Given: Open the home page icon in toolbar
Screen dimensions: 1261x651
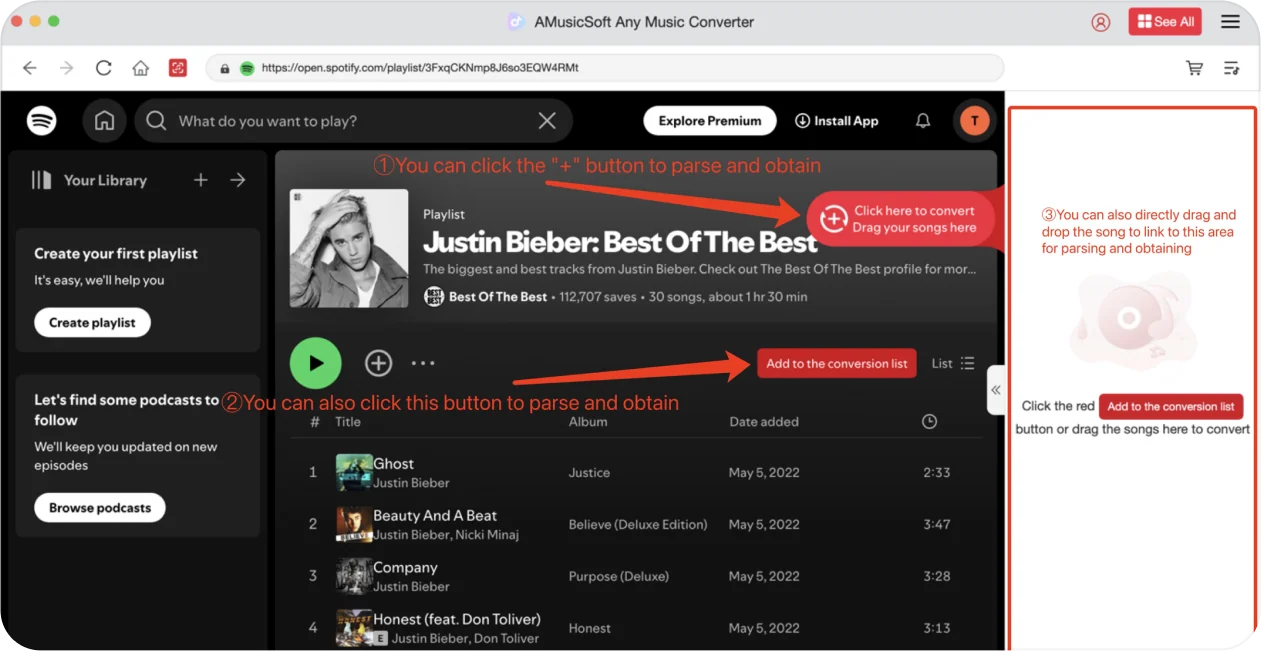Looking at the screenshot, I should (x=141, y=68).
